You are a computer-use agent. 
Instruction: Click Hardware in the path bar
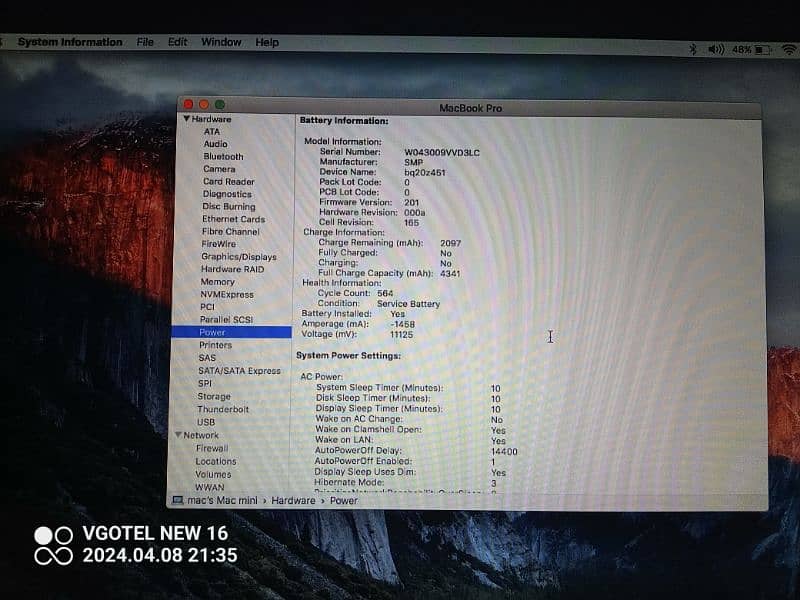pos(293,501)
